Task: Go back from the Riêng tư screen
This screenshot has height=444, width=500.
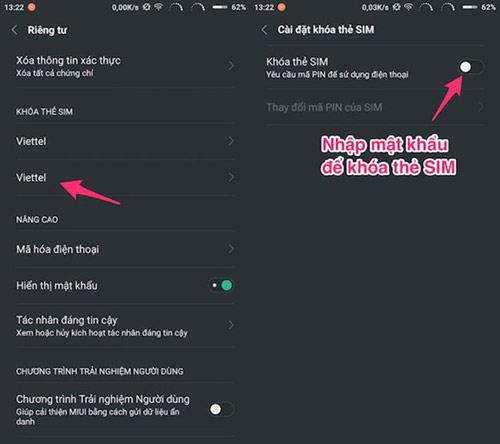Action: point(14,30)
